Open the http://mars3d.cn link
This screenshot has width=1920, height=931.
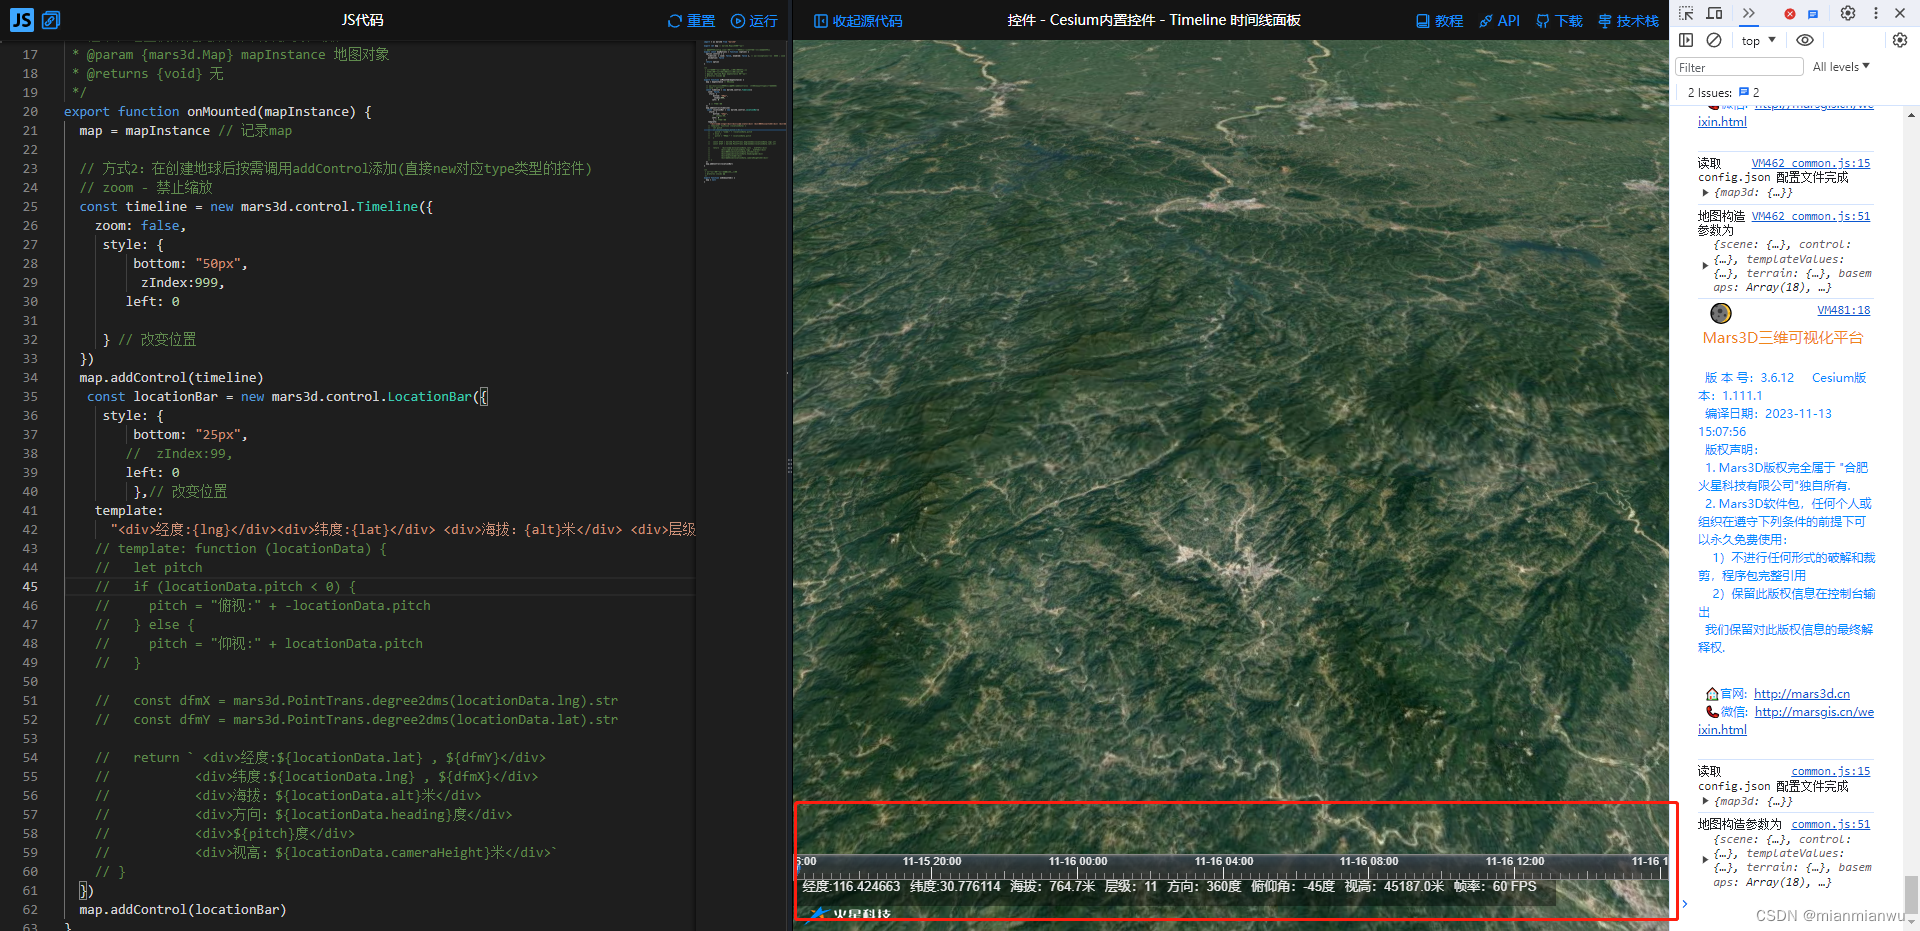click(x=1802, y=693)
